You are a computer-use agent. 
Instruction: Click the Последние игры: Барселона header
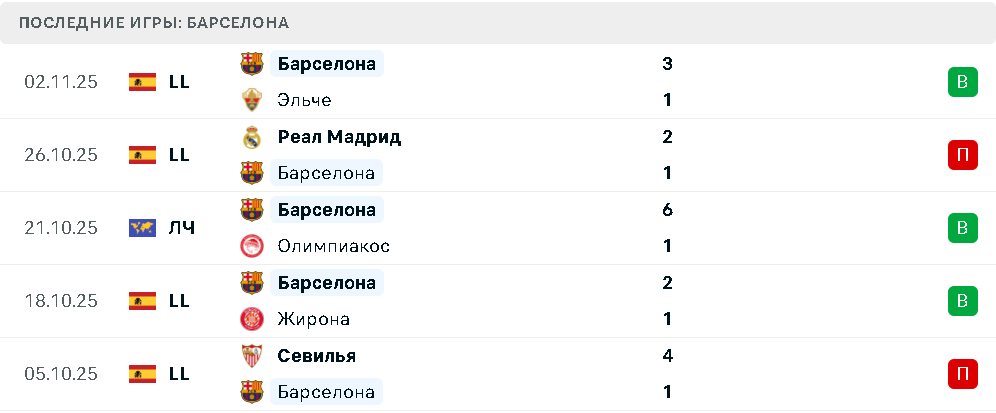coord(154,22)
